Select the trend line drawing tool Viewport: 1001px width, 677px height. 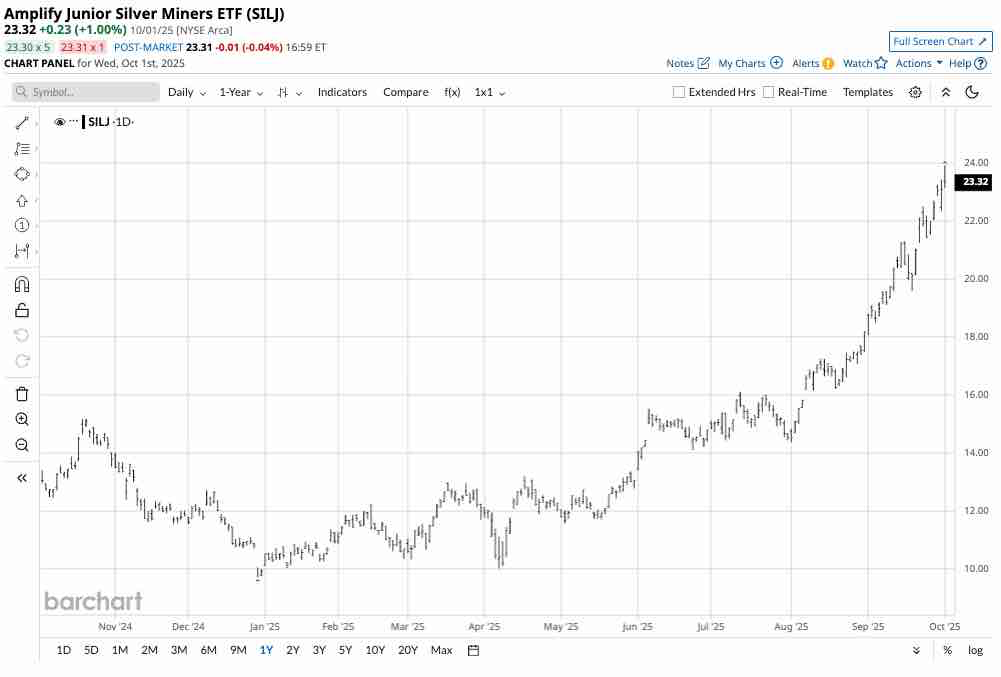[22, 123]
